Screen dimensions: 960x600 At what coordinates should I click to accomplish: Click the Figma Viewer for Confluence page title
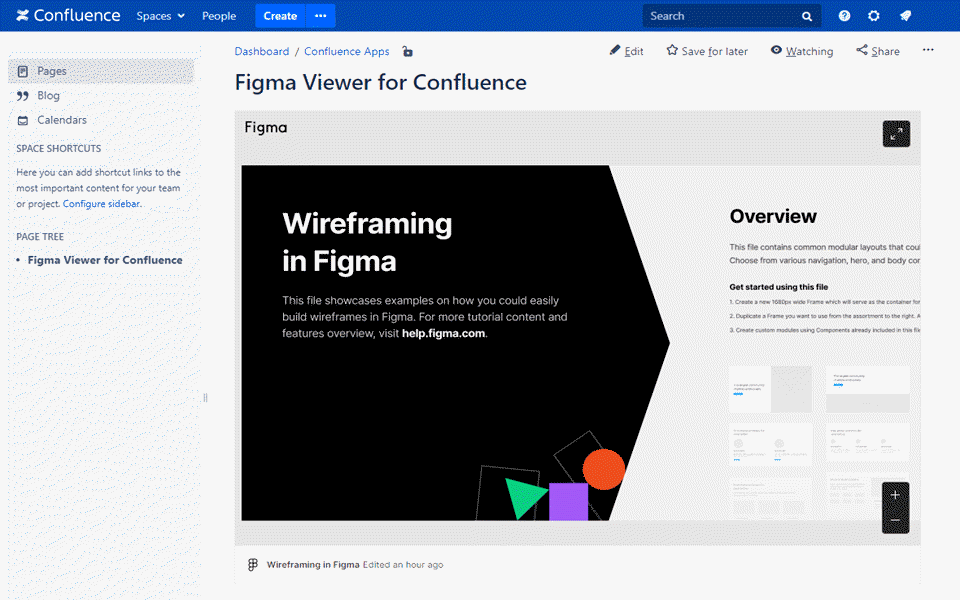pos(381,83)
